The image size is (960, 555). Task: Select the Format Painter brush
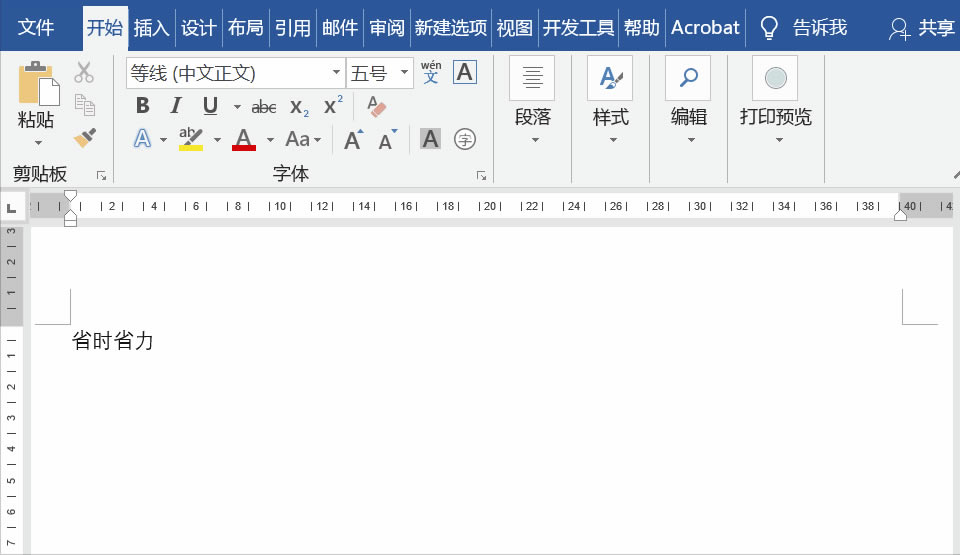(x=84, y=137)
